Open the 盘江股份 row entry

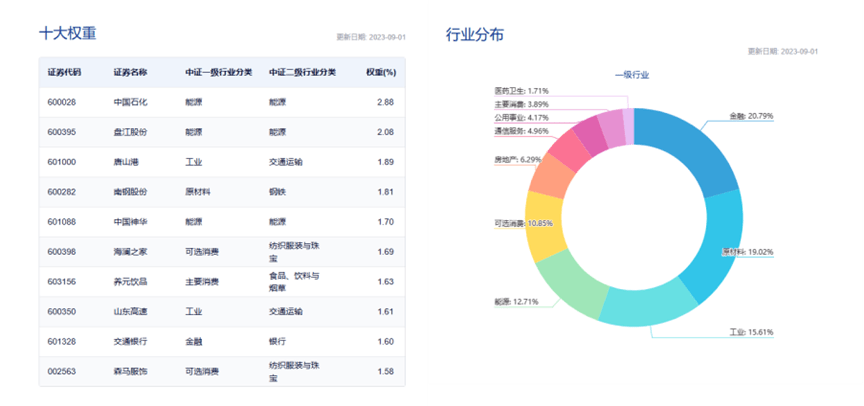click(130, 133)
